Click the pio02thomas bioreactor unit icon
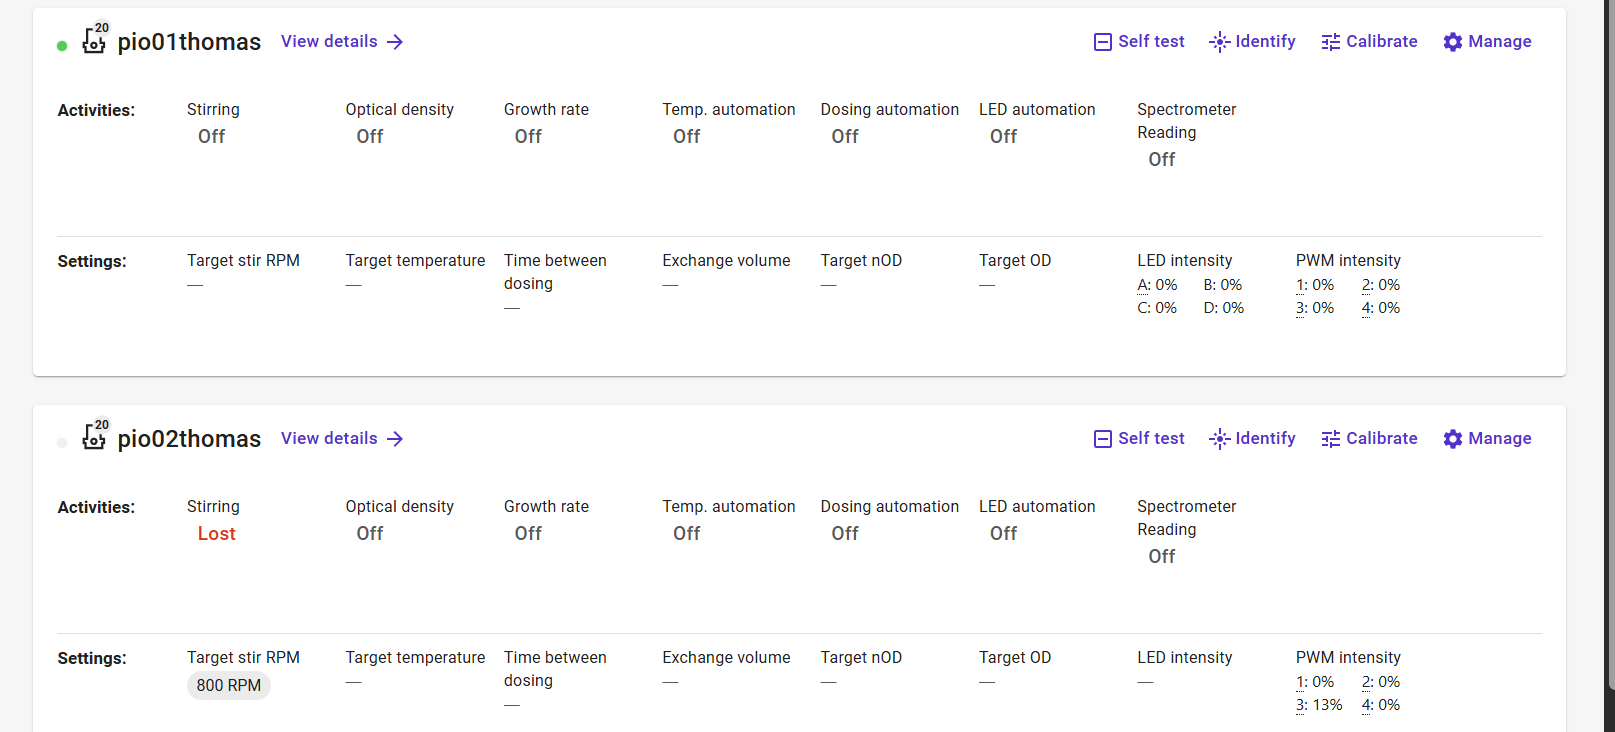This screenshot has width=1615, height=732. [x=94, y=438]
